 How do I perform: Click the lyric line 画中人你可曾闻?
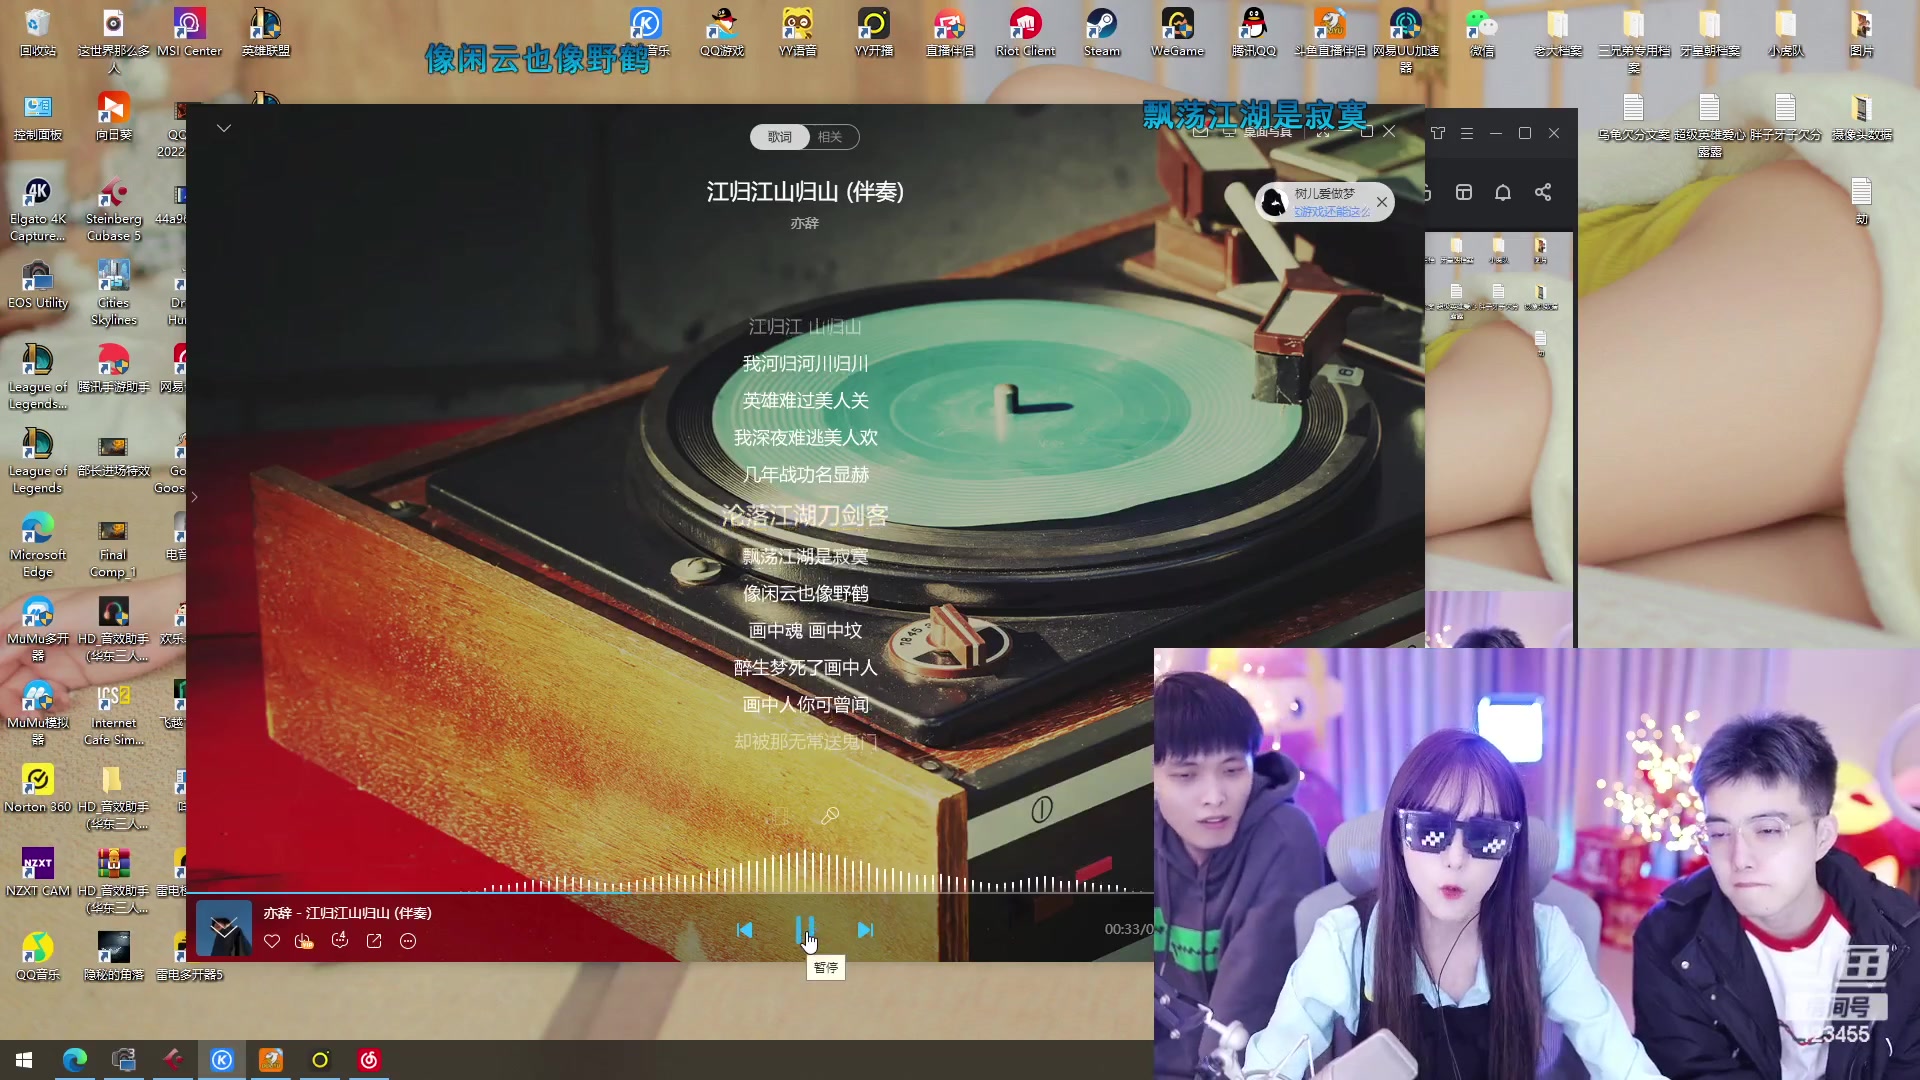[x=805, y=705]
